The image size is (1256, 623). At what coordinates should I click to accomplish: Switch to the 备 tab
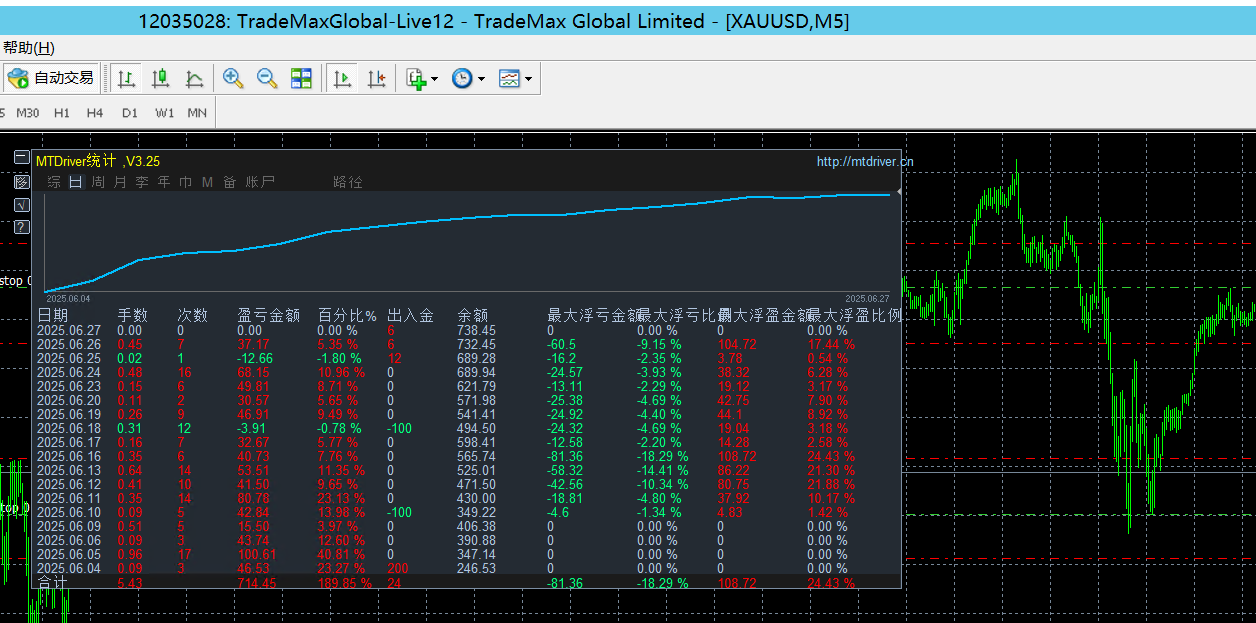tap(230, 182)
